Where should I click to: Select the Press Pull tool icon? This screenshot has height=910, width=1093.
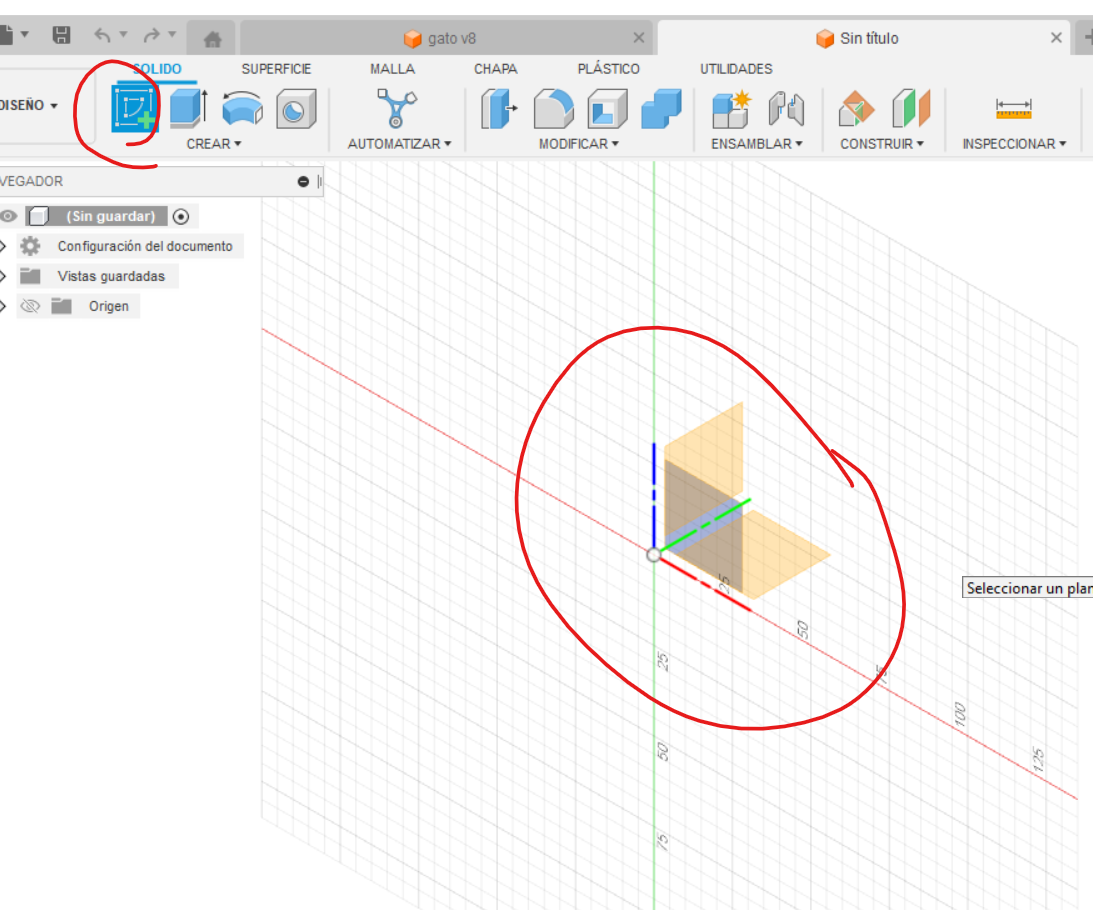click(499, 109)
